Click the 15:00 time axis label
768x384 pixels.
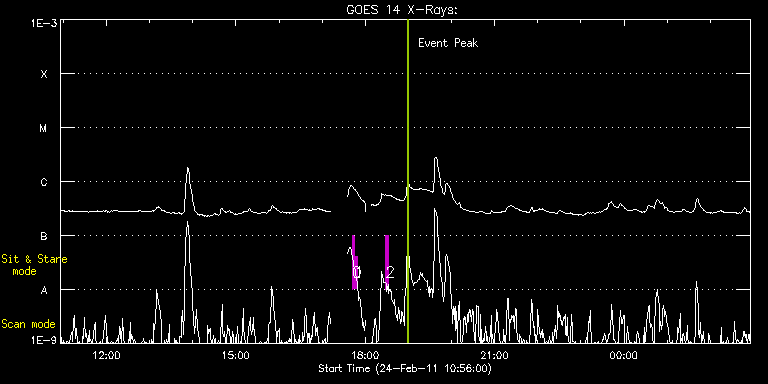[x=236, y=355]
